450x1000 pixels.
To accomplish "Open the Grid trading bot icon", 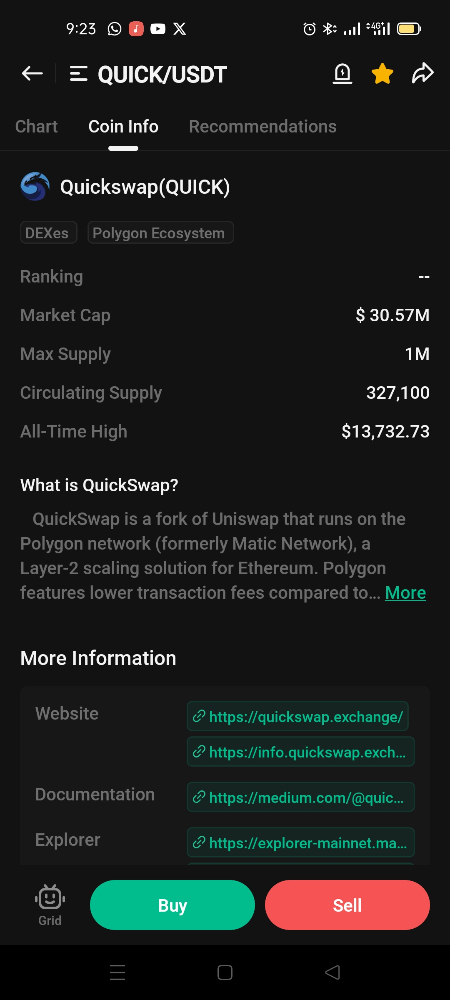I will pos(50,905).
